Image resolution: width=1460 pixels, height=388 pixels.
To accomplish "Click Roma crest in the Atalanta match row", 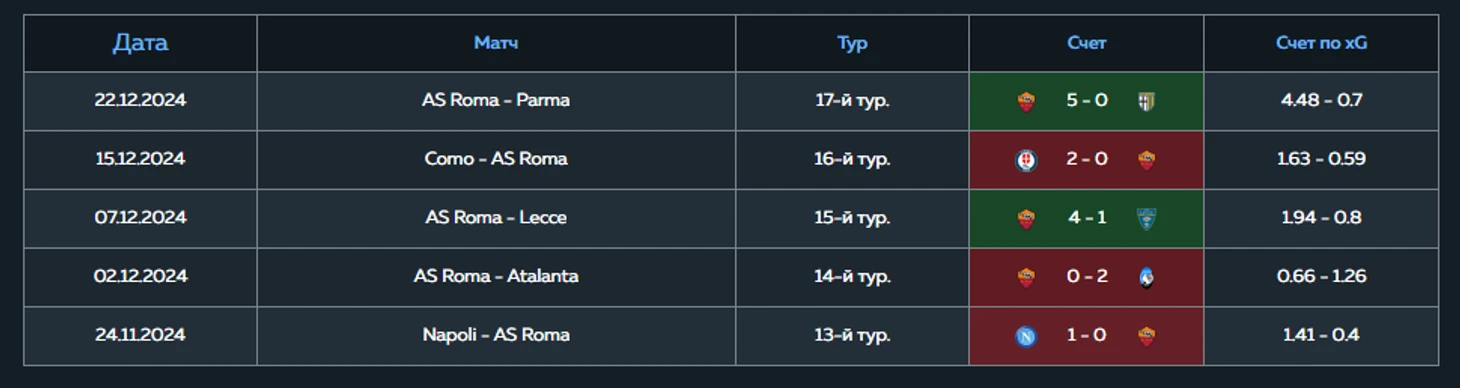I will click(1026, 277).
